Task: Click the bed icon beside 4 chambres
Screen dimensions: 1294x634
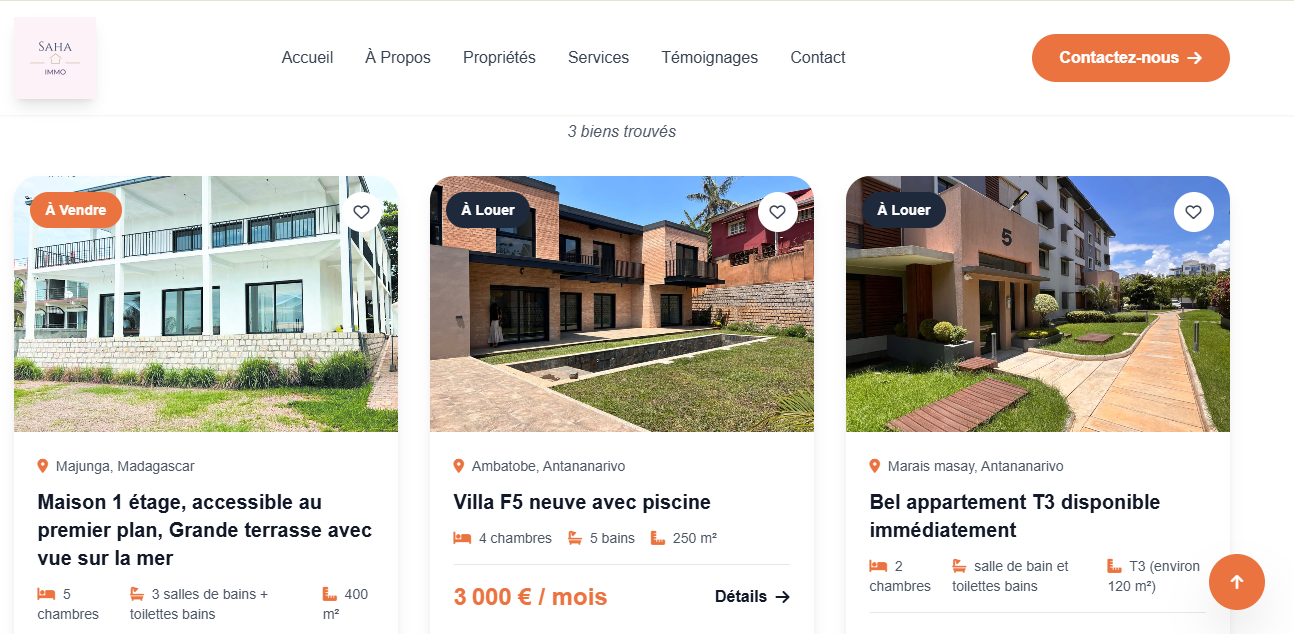Action: [x=462, y=538]
